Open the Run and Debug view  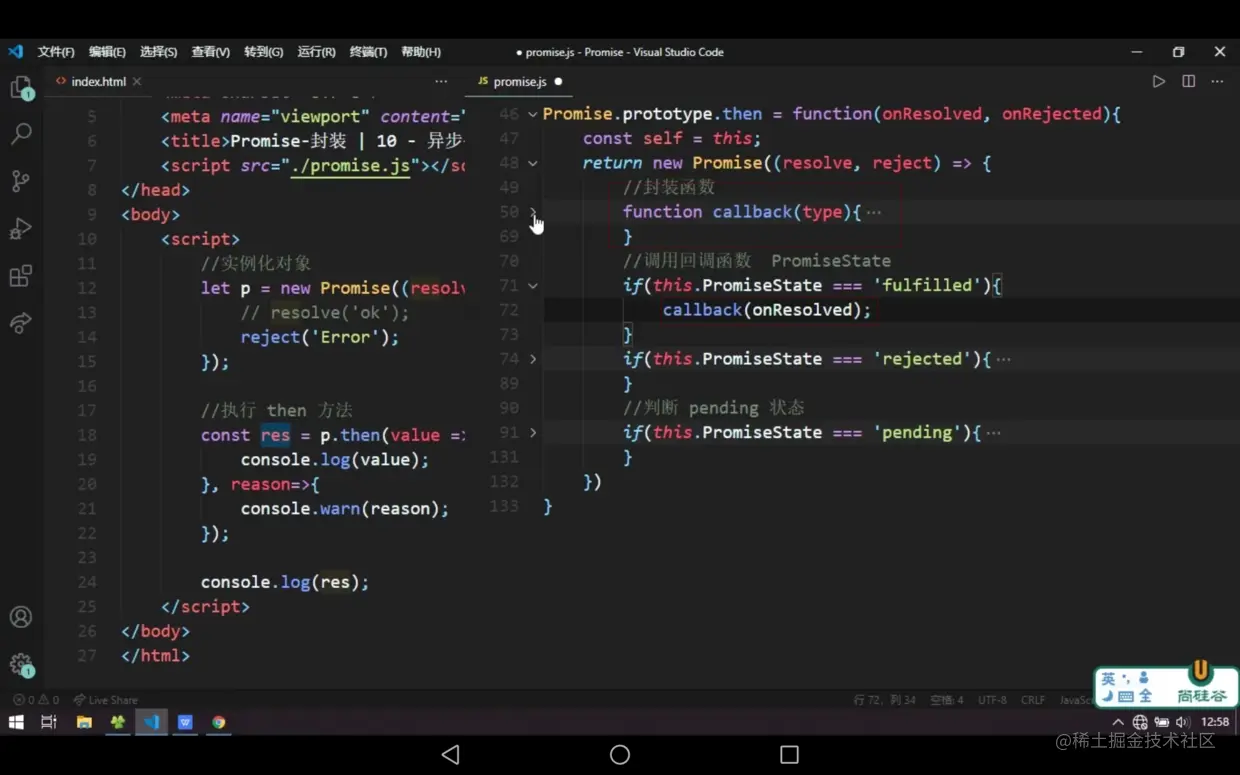pyautogui.click(x=21, y=228)
